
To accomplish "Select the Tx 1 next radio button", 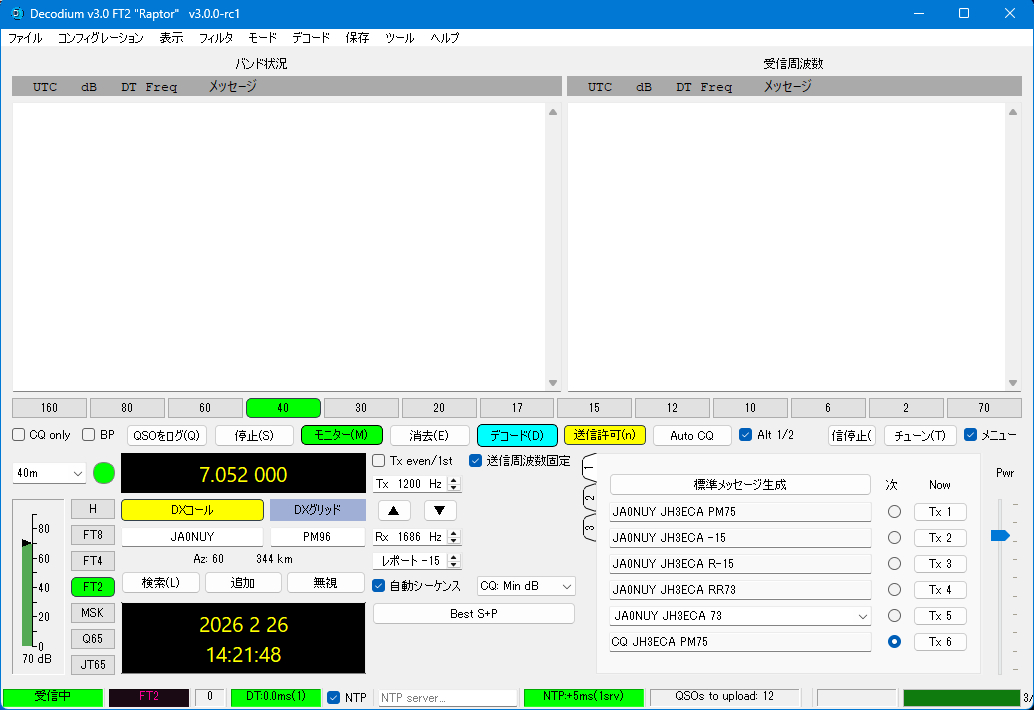I will pyautogui.click(x=894, y=512).
